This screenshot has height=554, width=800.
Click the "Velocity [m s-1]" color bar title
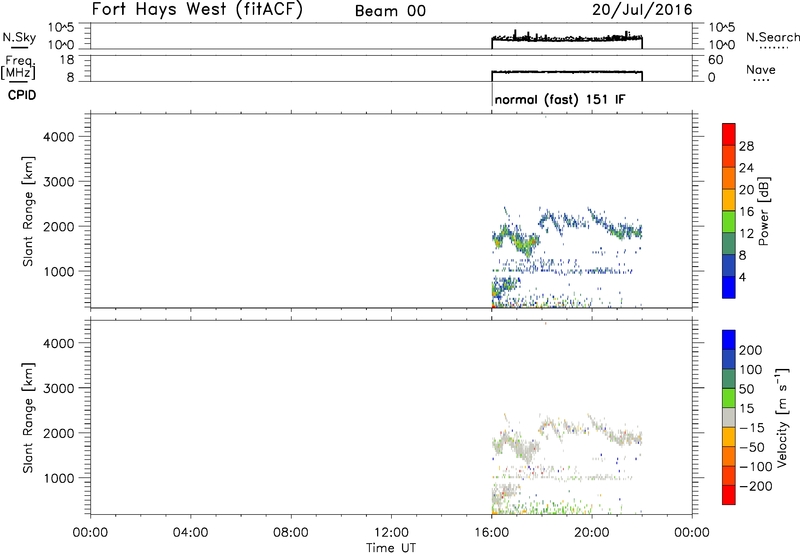[x=781, y=417]
